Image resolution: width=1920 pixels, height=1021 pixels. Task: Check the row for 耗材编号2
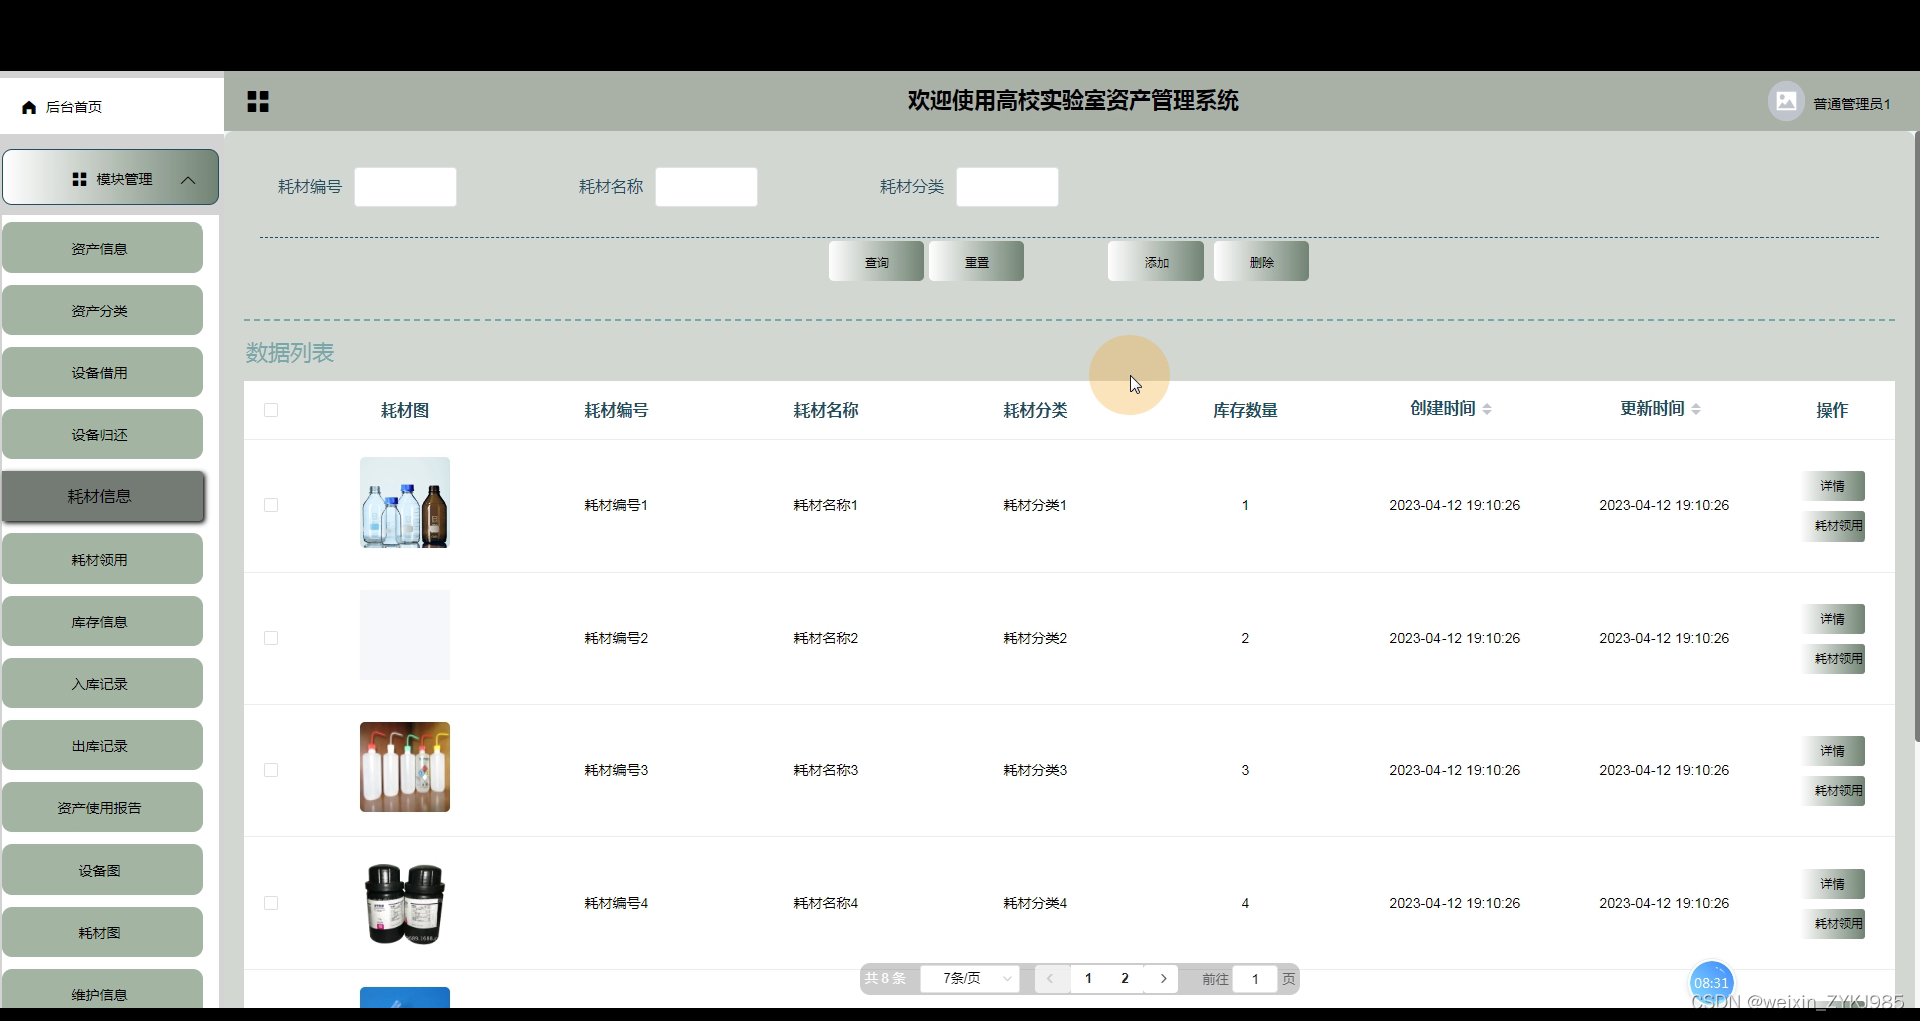pyautogui.click(x=271, y=638)
